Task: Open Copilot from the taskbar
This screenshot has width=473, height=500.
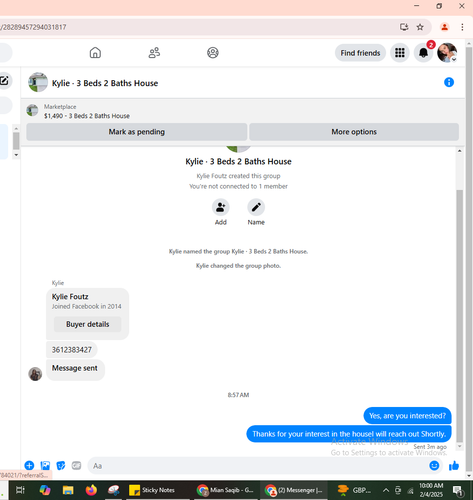Action: (45, 490)
